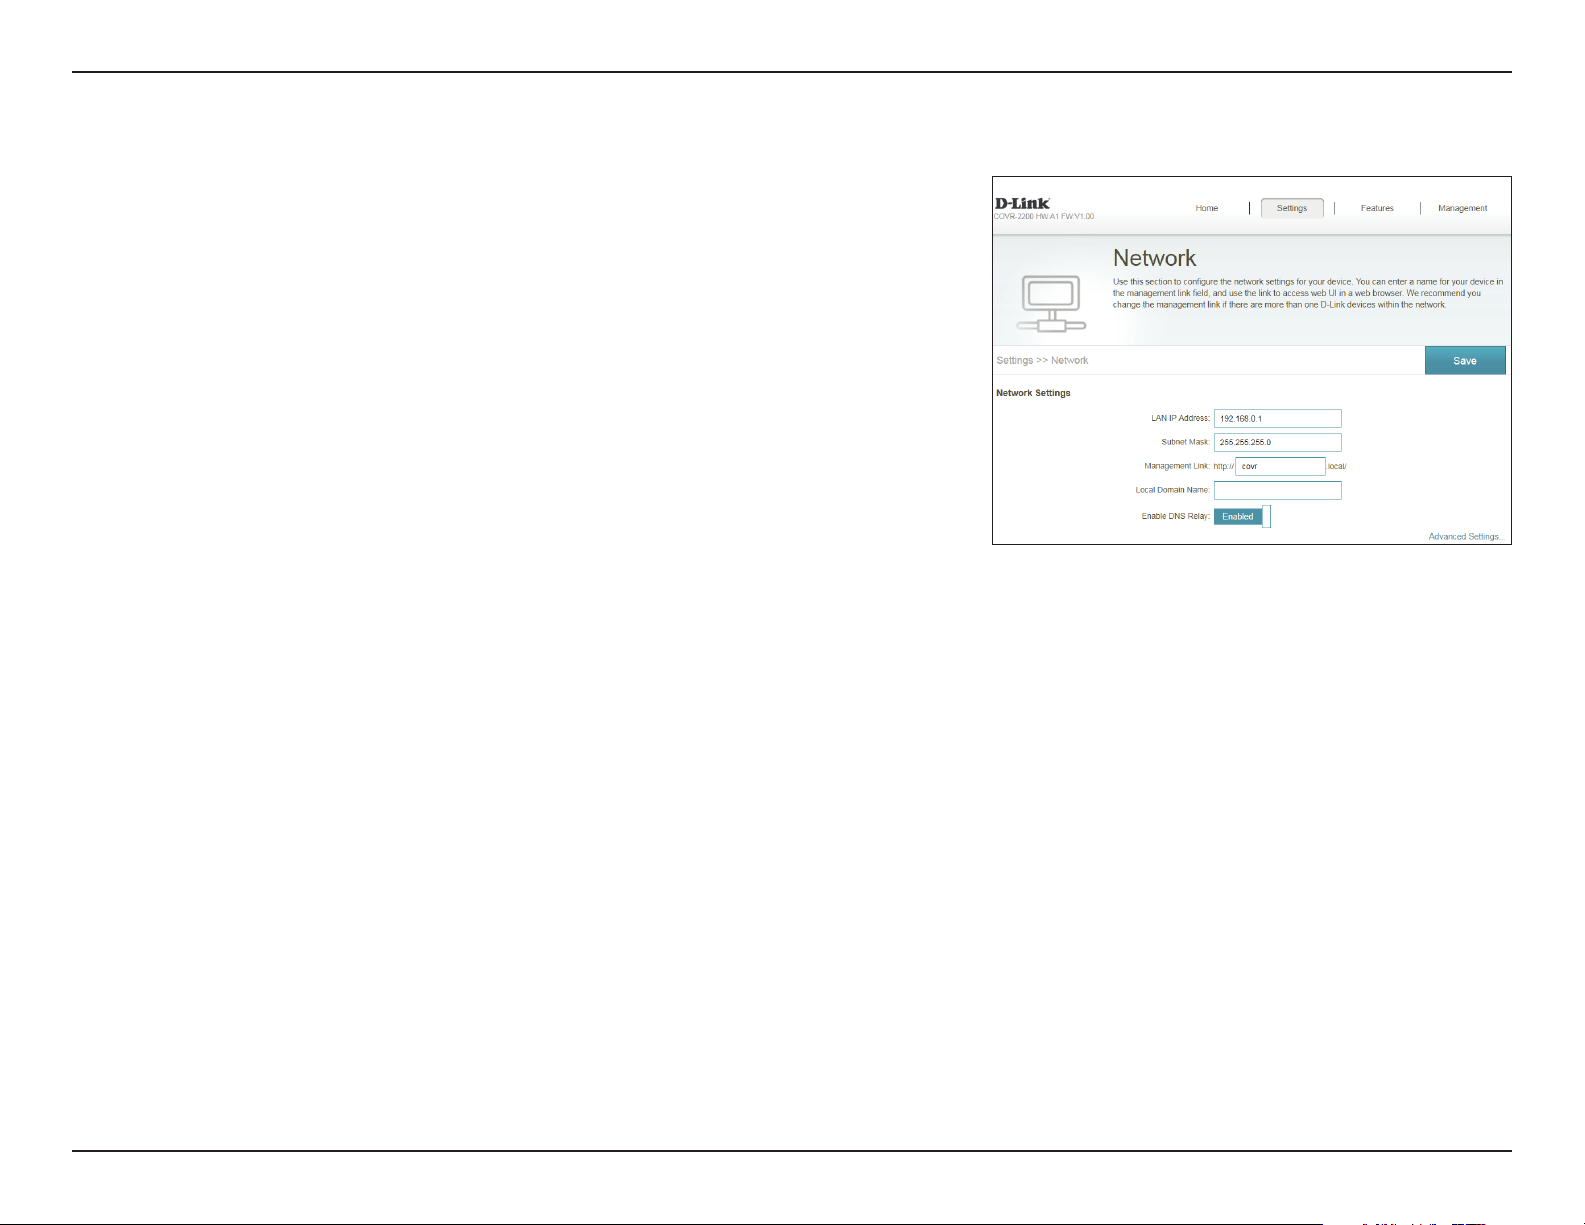Click the COVR-2200 firmware version text
Image resolution: width=1585 pixels, height=1225 pixels.
click(x=1044, y=216)
